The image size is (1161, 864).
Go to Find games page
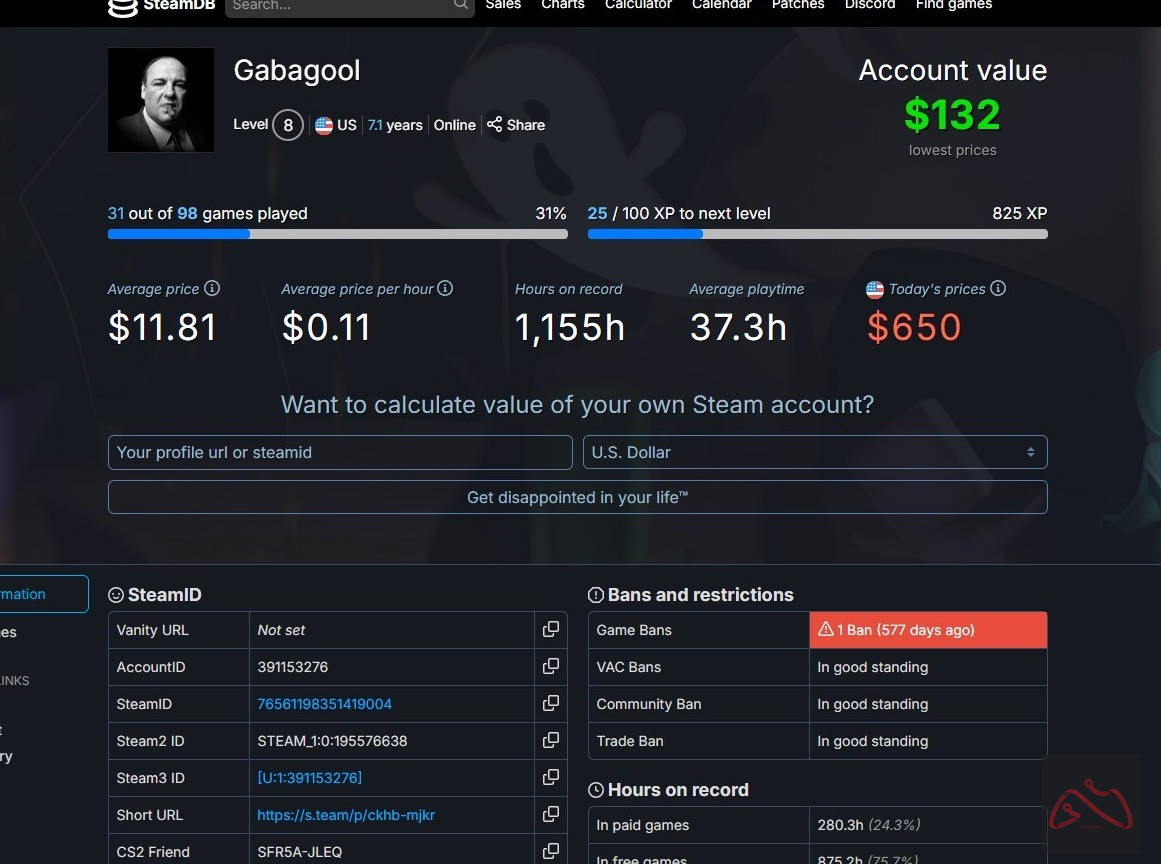pyautogui.click(x=953, y=5)
